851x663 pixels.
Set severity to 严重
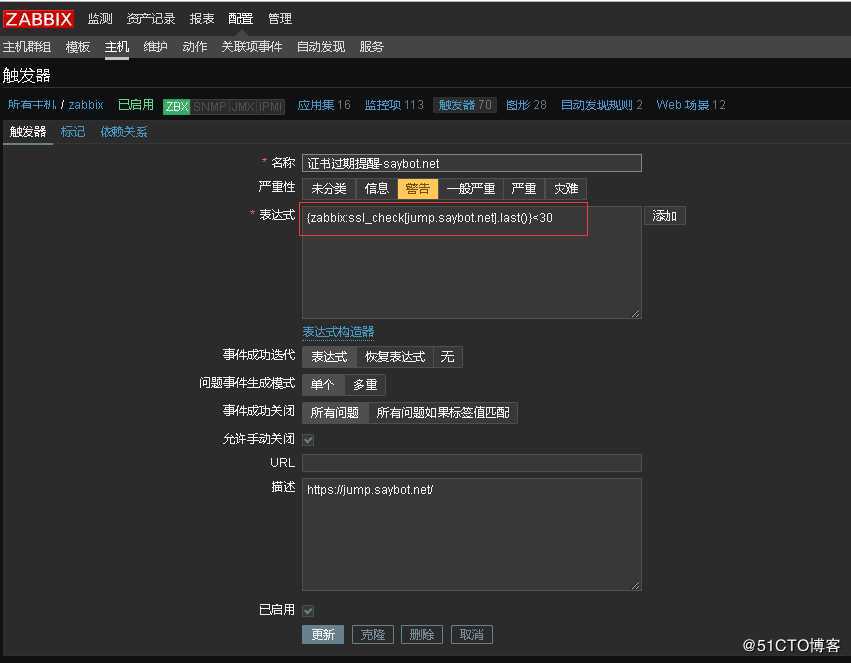(524, 189)
